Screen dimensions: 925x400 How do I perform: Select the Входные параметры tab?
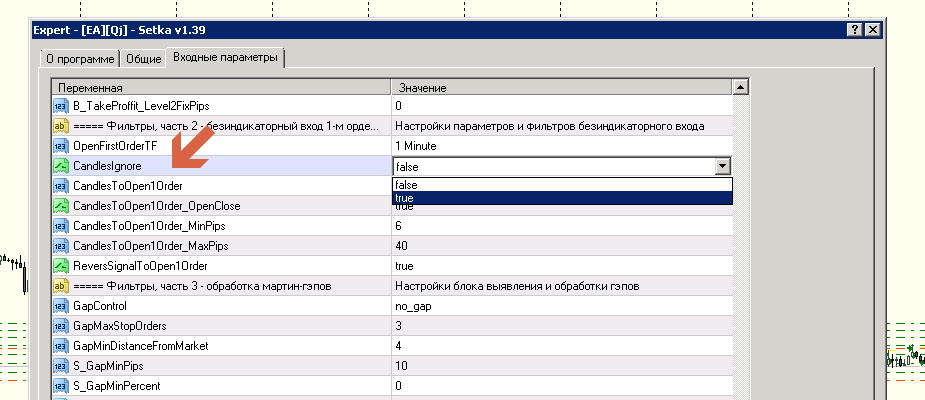point(225,58)
